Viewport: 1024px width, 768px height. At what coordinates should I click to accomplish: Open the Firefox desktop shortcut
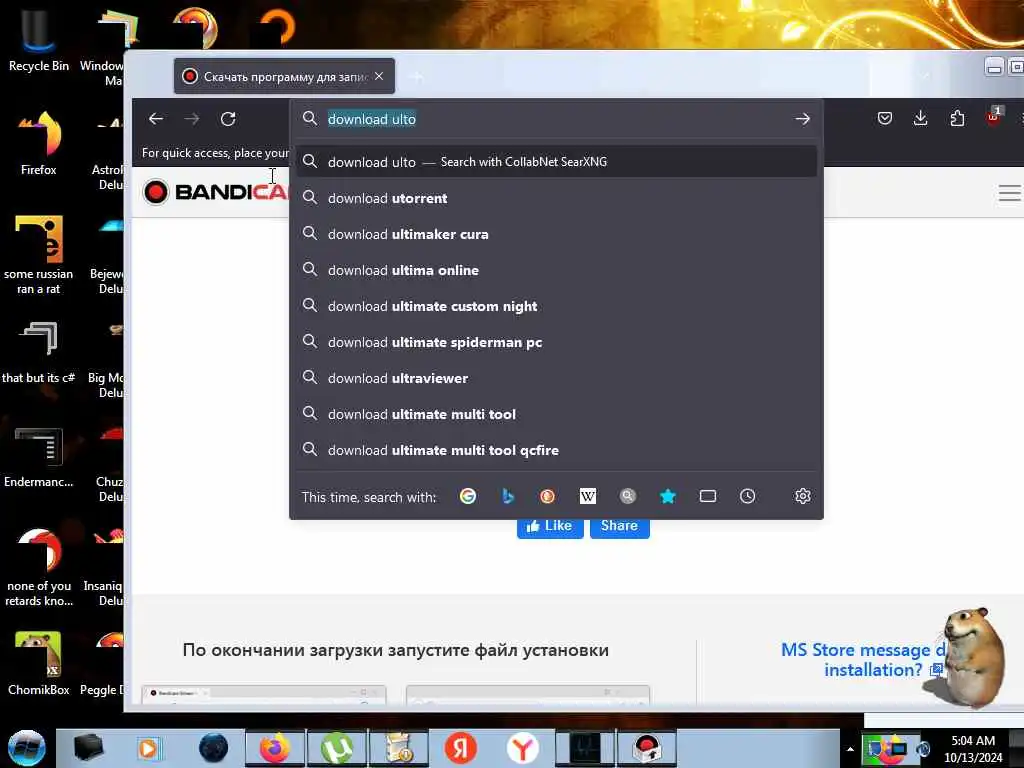tap(39, 142)
